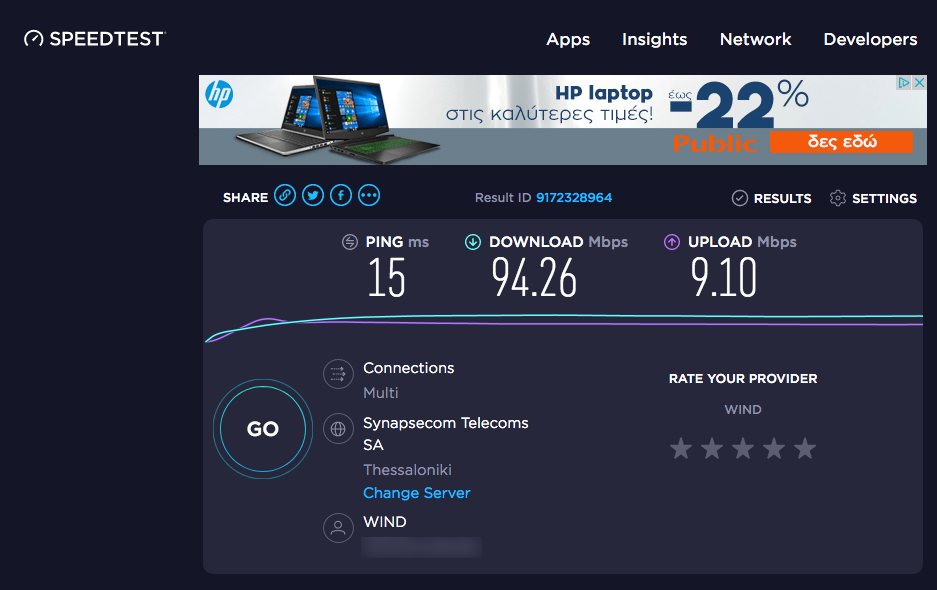Open the Developers menu
Screen dimensions: 937x590
click(x=870, y=40)
